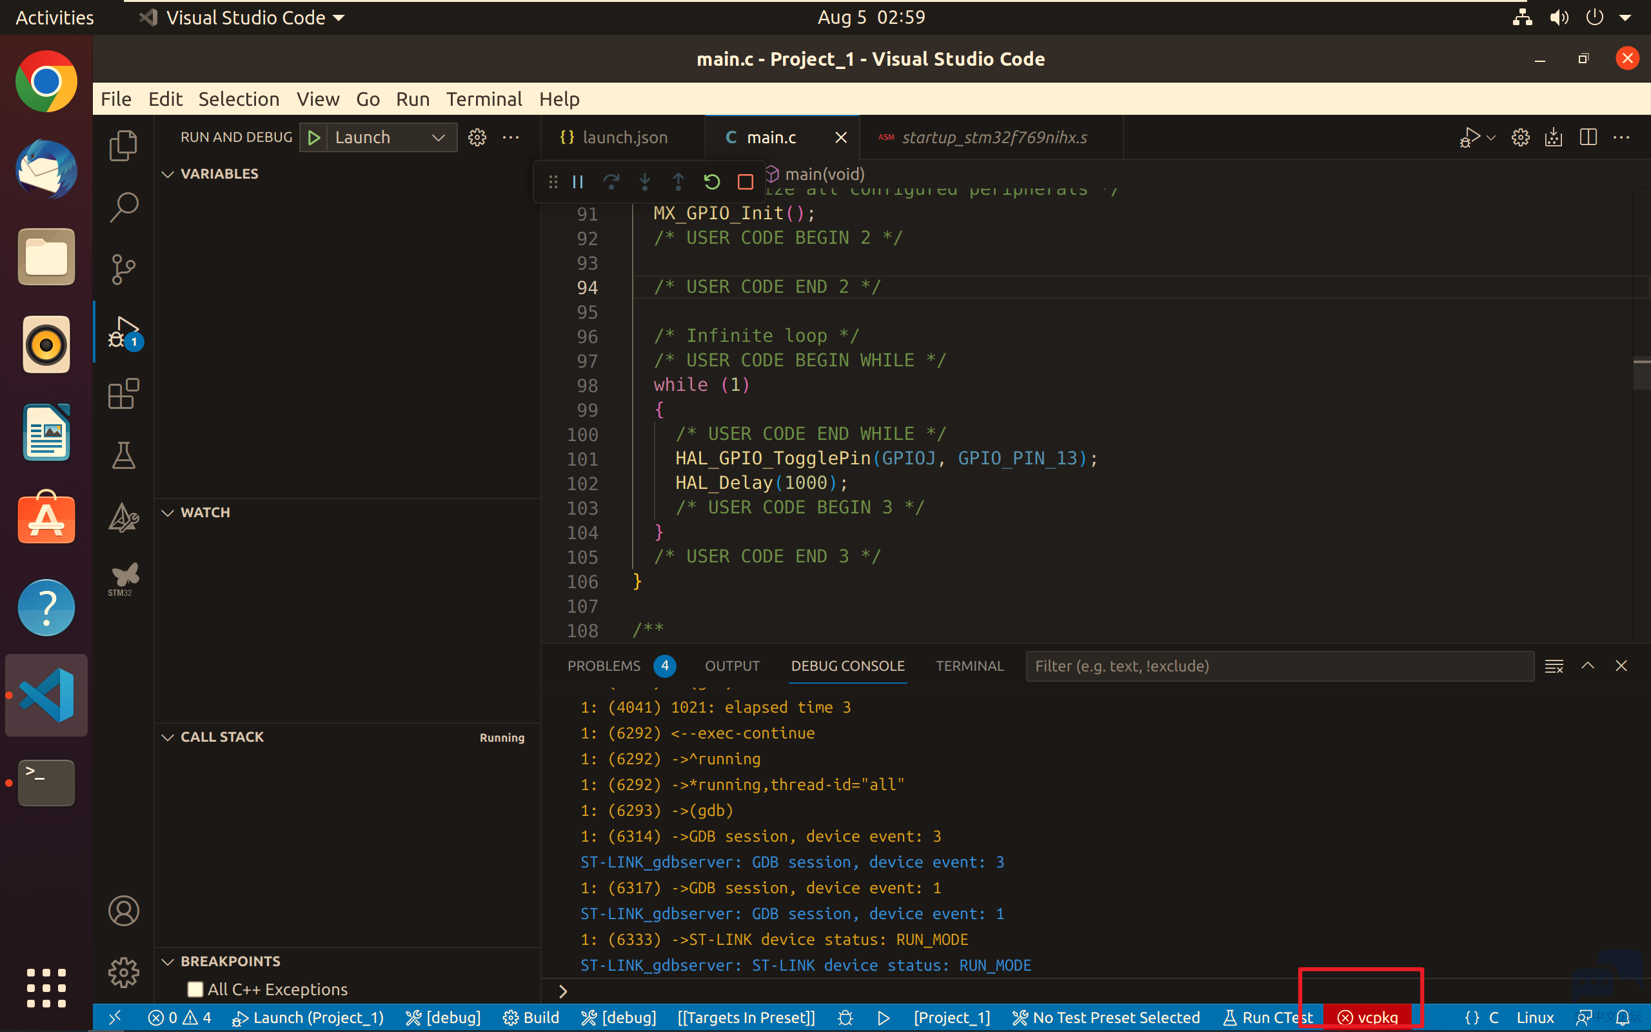Collapse the WATCH section
Viewport: 1651px width, 1032px height.
[168, 513]
